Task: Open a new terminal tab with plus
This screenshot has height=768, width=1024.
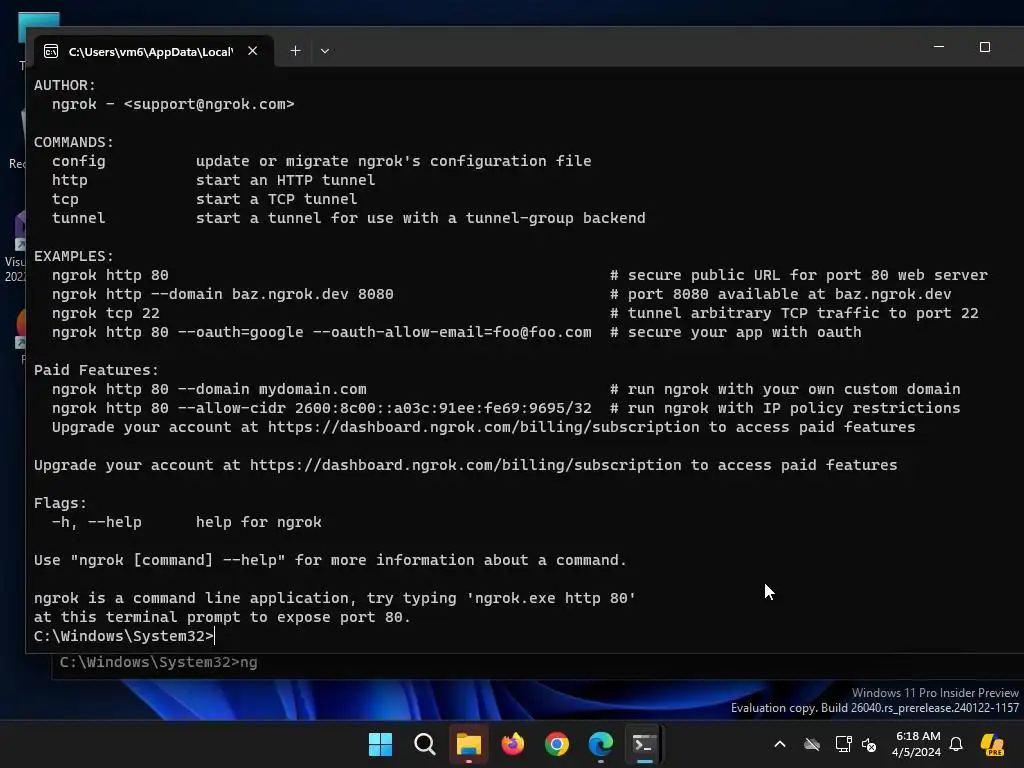Action: (295, 51)
